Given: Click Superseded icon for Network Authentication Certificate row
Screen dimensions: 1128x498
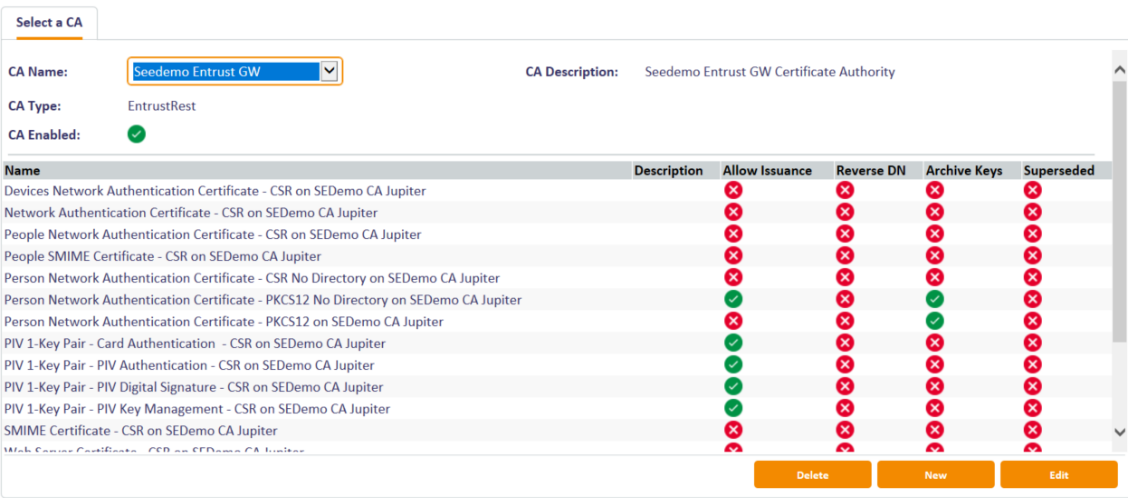Looking at the screenshot, I should point(1033,212).
